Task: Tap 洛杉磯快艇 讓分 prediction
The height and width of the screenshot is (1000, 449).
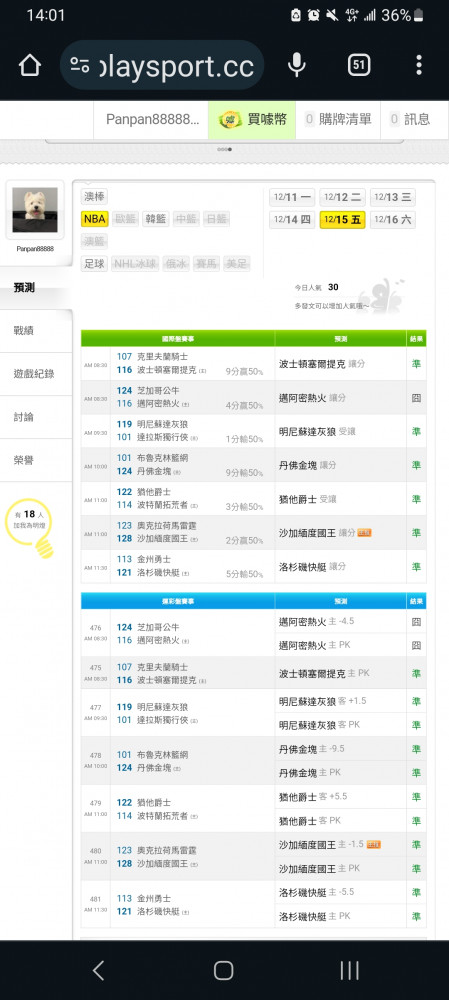Action: [313, 566]
